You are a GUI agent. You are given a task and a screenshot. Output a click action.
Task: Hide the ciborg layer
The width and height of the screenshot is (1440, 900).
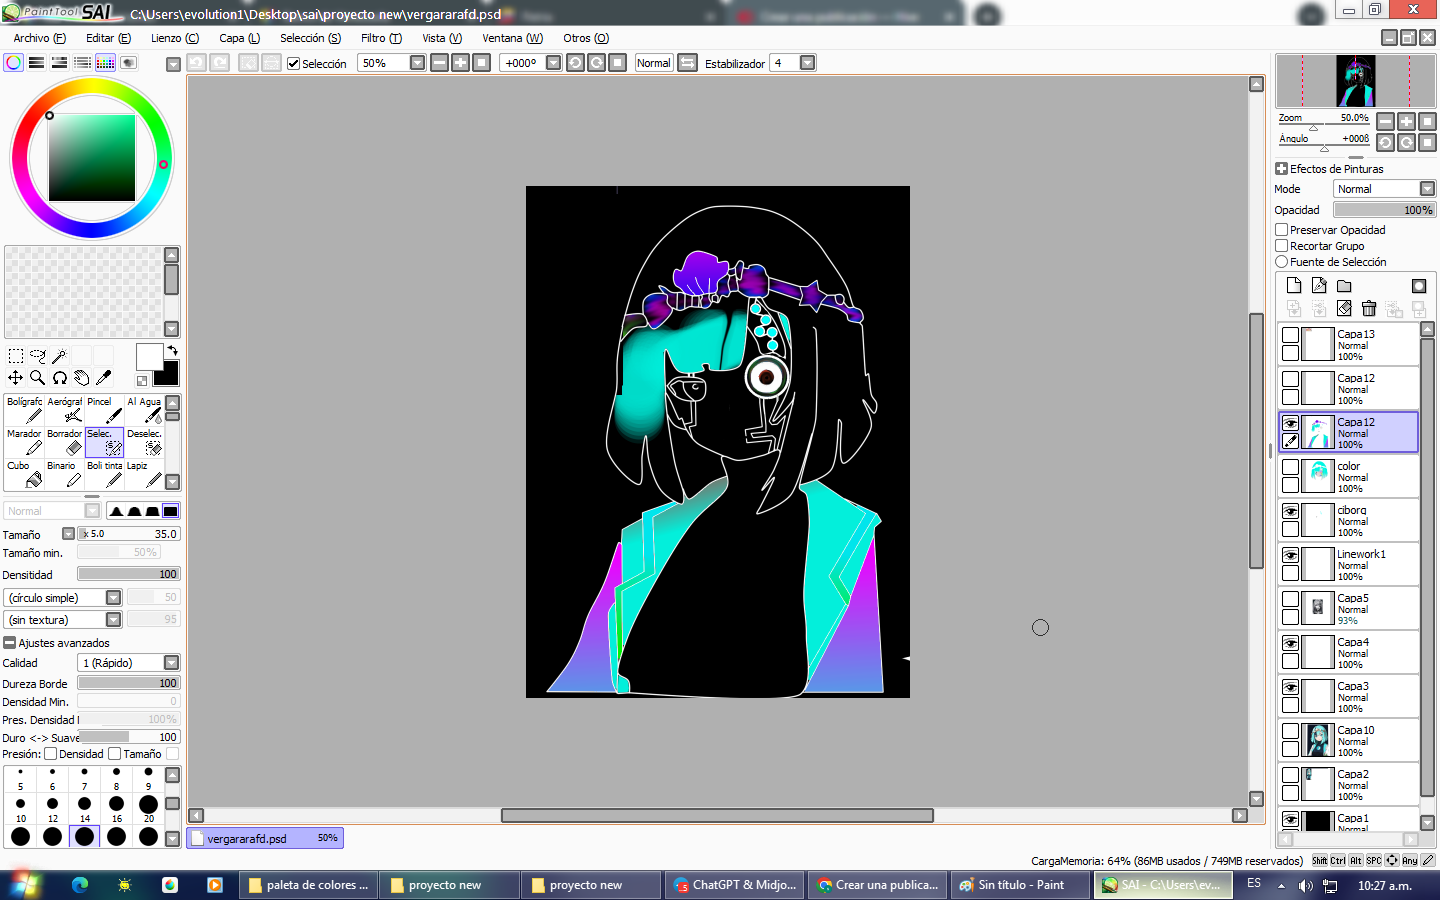(x=1291, y=511)
